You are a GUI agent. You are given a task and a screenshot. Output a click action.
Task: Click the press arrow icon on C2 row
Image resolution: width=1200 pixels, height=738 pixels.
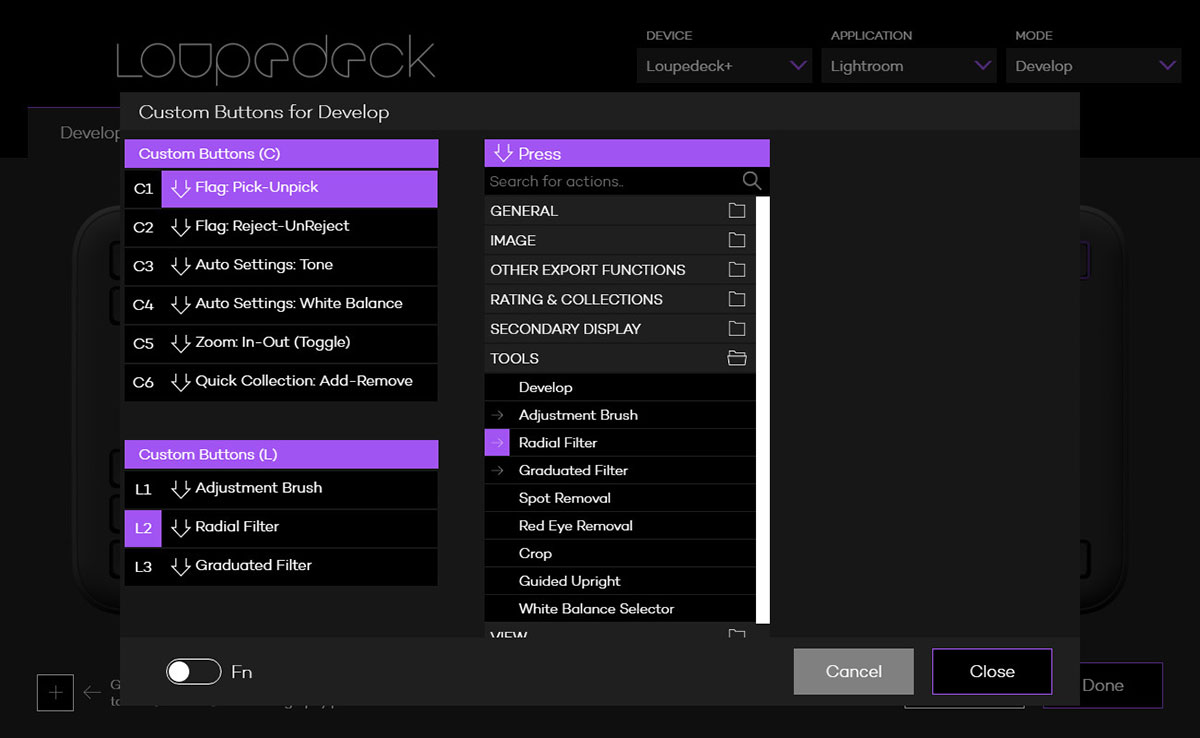[180, 227]
